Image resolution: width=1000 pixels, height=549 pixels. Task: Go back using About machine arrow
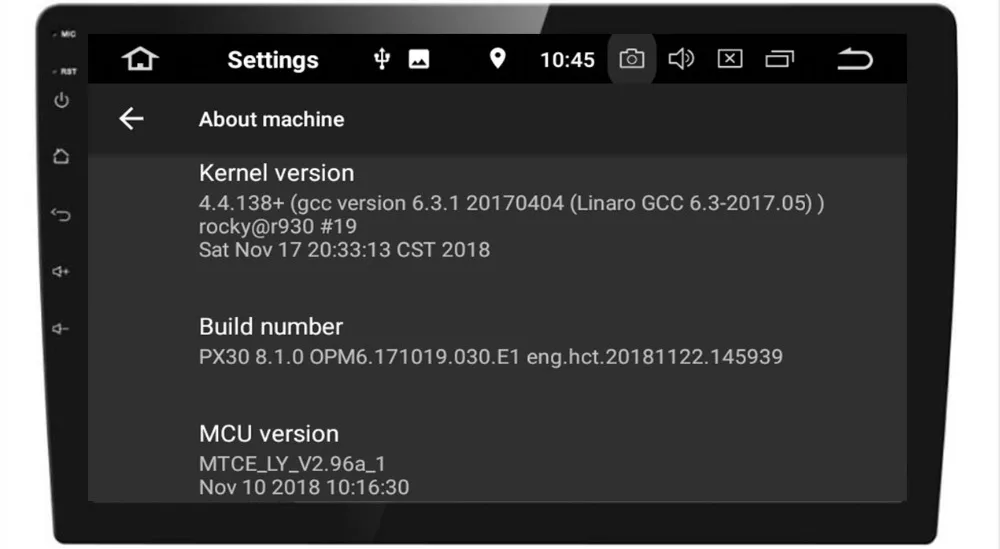coord(131,119)
